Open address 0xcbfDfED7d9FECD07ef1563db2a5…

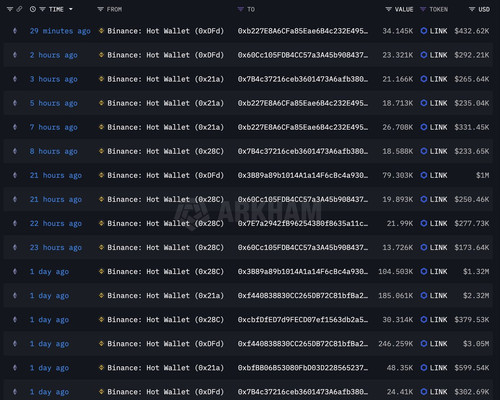[303, 320]
